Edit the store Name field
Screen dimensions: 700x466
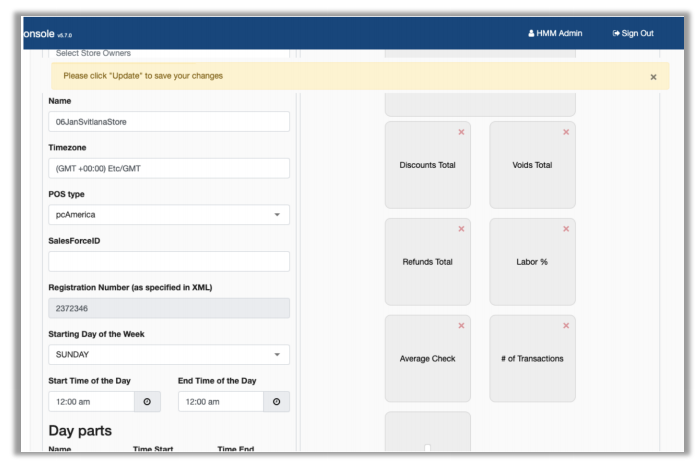[x=168, y=121]
